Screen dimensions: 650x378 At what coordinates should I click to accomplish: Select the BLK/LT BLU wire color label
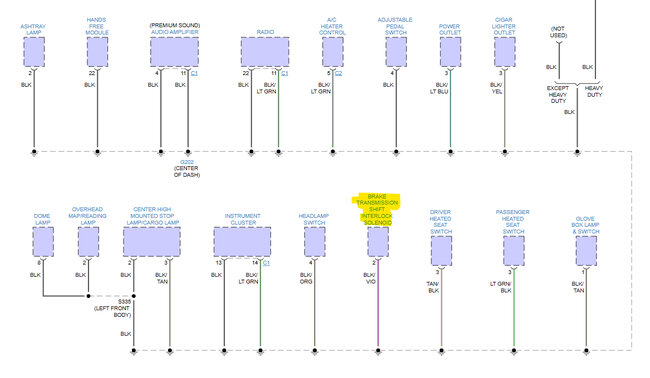point(439,88)
